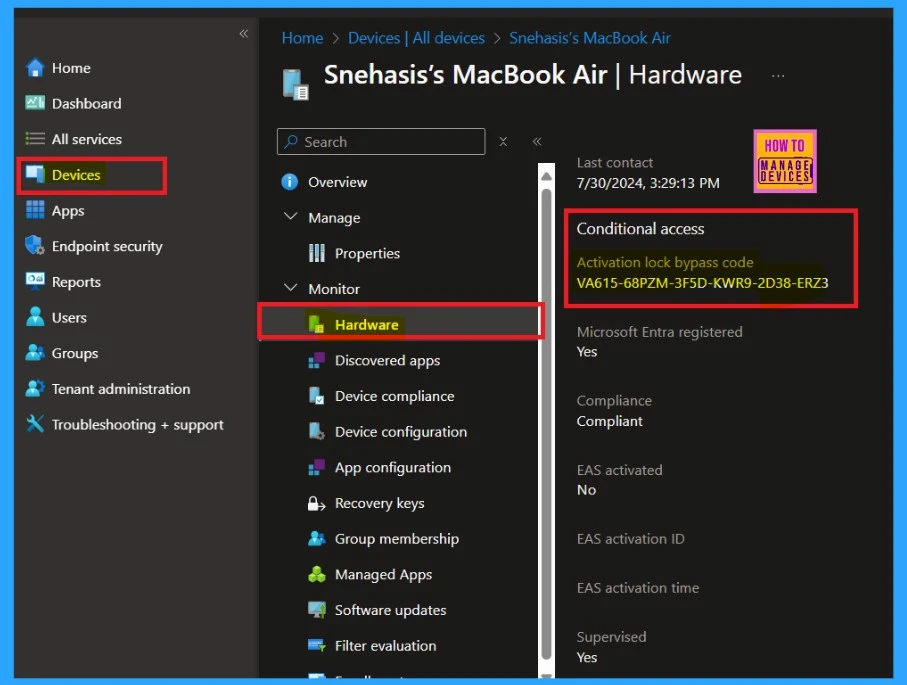
Task: Clear the search box with X button
Action: coord(503,142)
